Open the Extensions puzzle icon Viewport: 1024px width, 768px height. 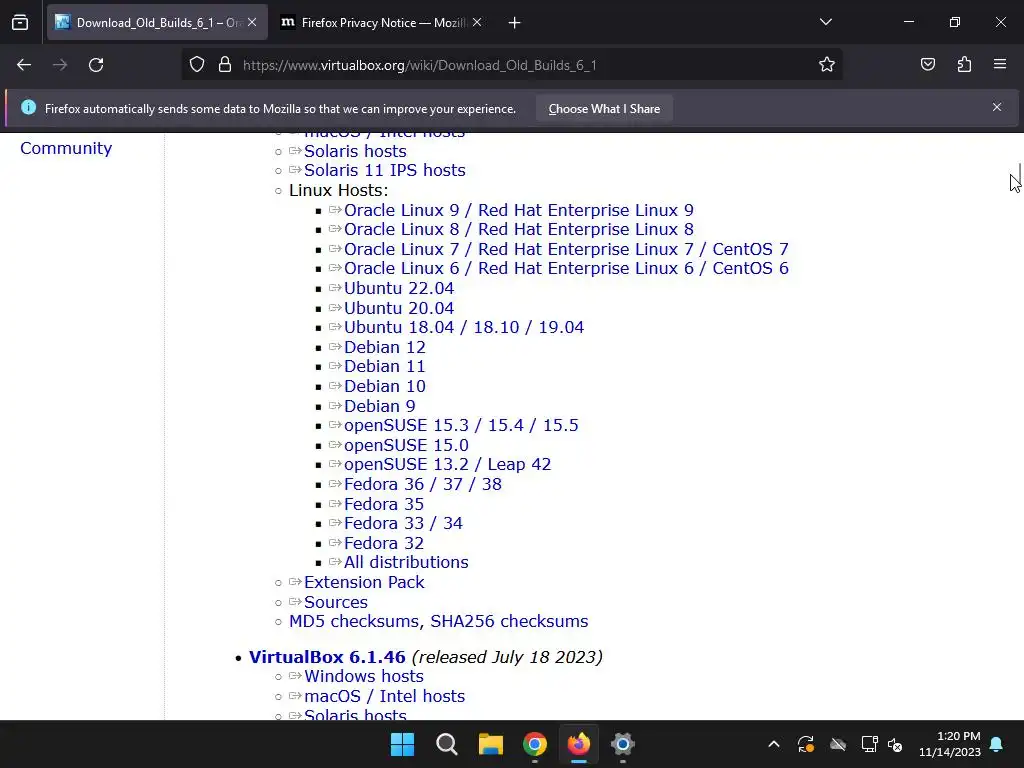(x=964, y=64)
